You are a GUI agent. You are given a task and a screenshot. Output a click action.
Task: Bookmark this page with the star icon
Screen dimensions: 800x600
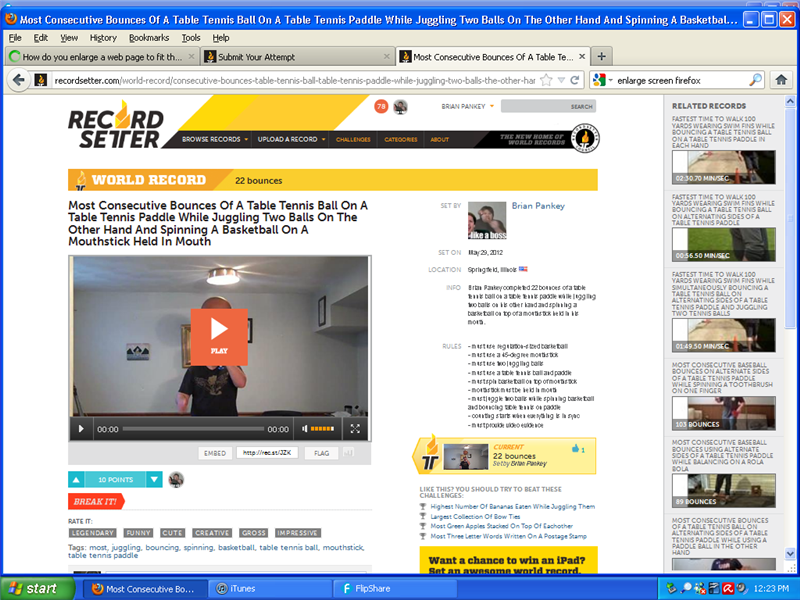(546, 80)
